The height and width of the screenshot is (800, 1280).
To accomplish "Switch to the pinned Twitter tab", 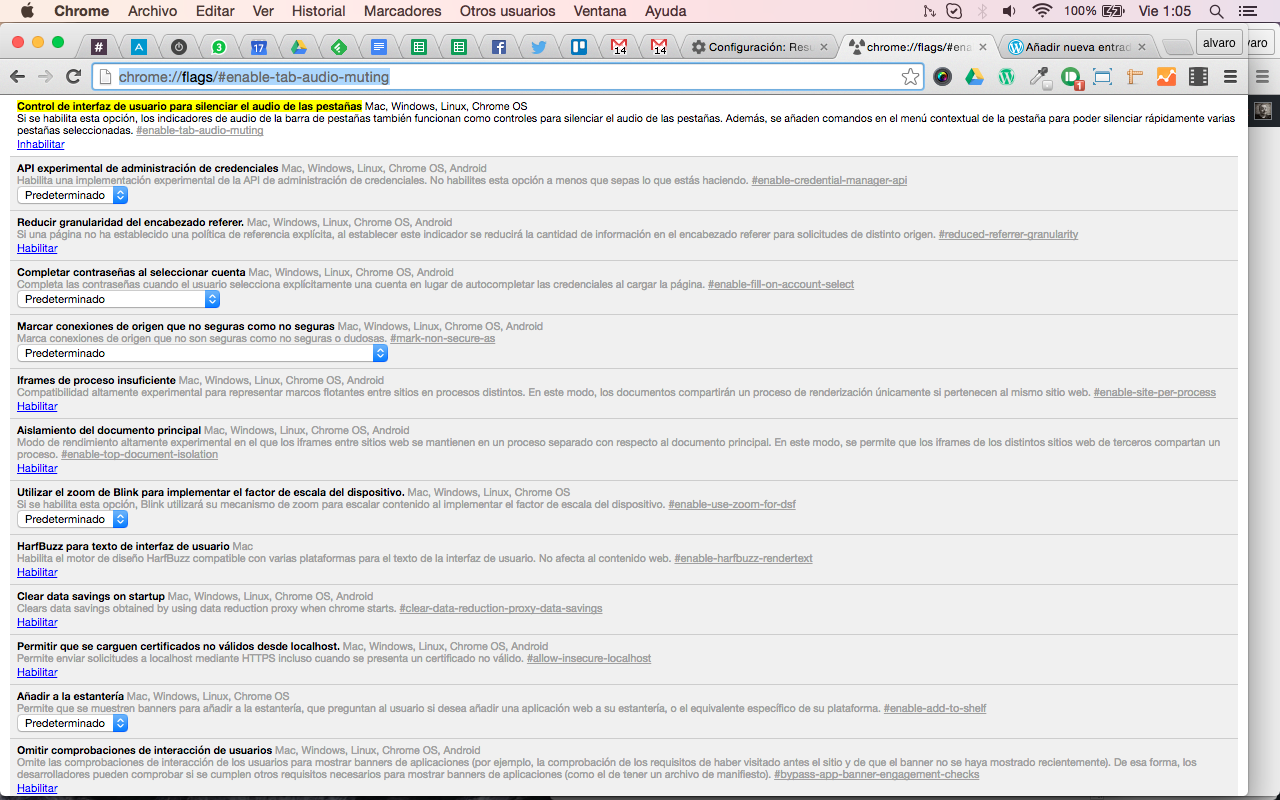I will tap(538, 47).
